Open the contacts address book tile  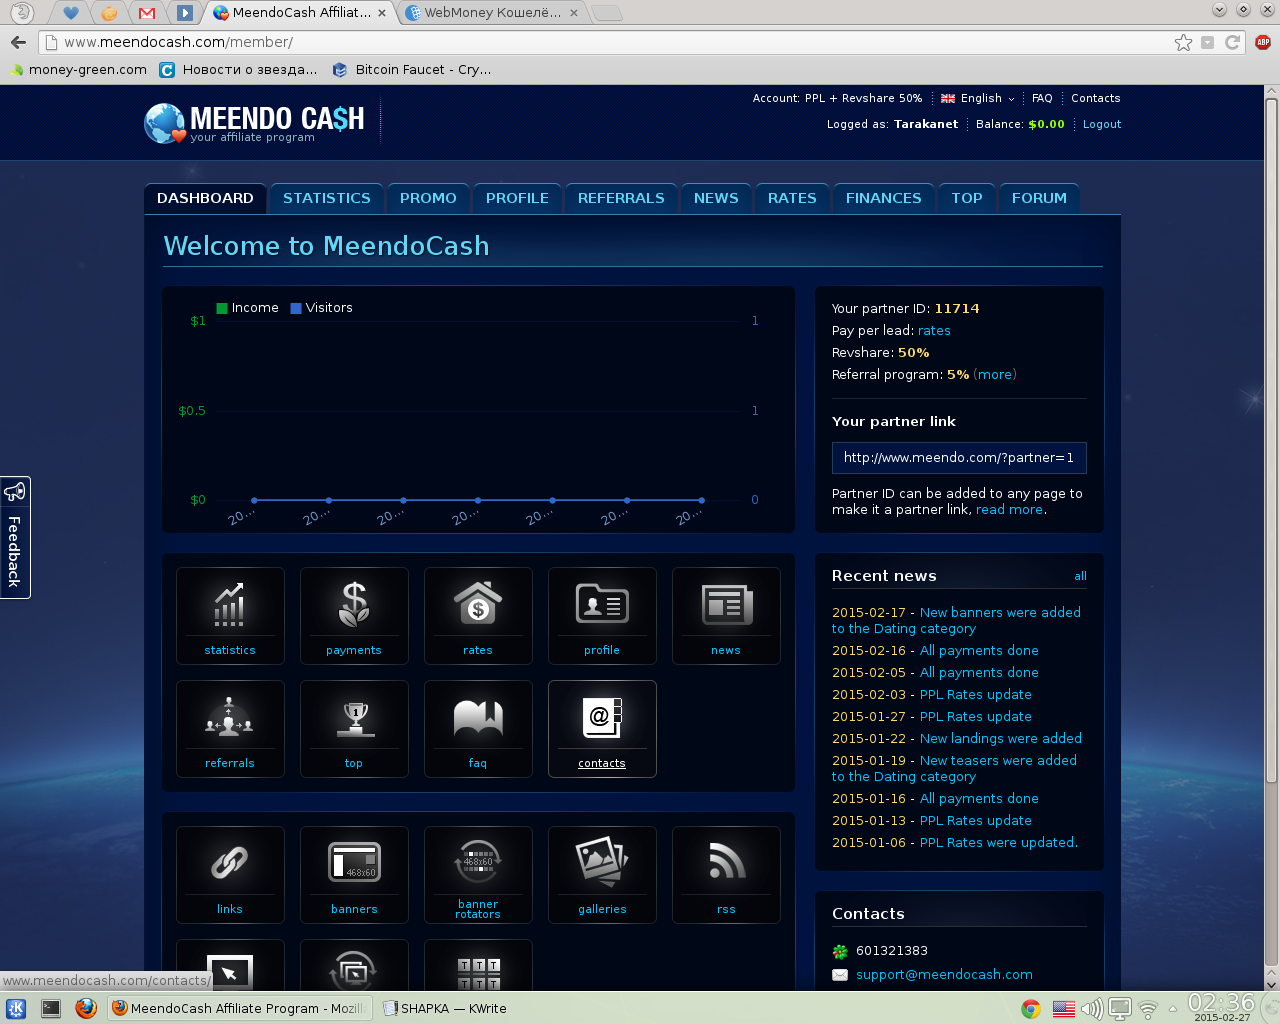(602, 729)
